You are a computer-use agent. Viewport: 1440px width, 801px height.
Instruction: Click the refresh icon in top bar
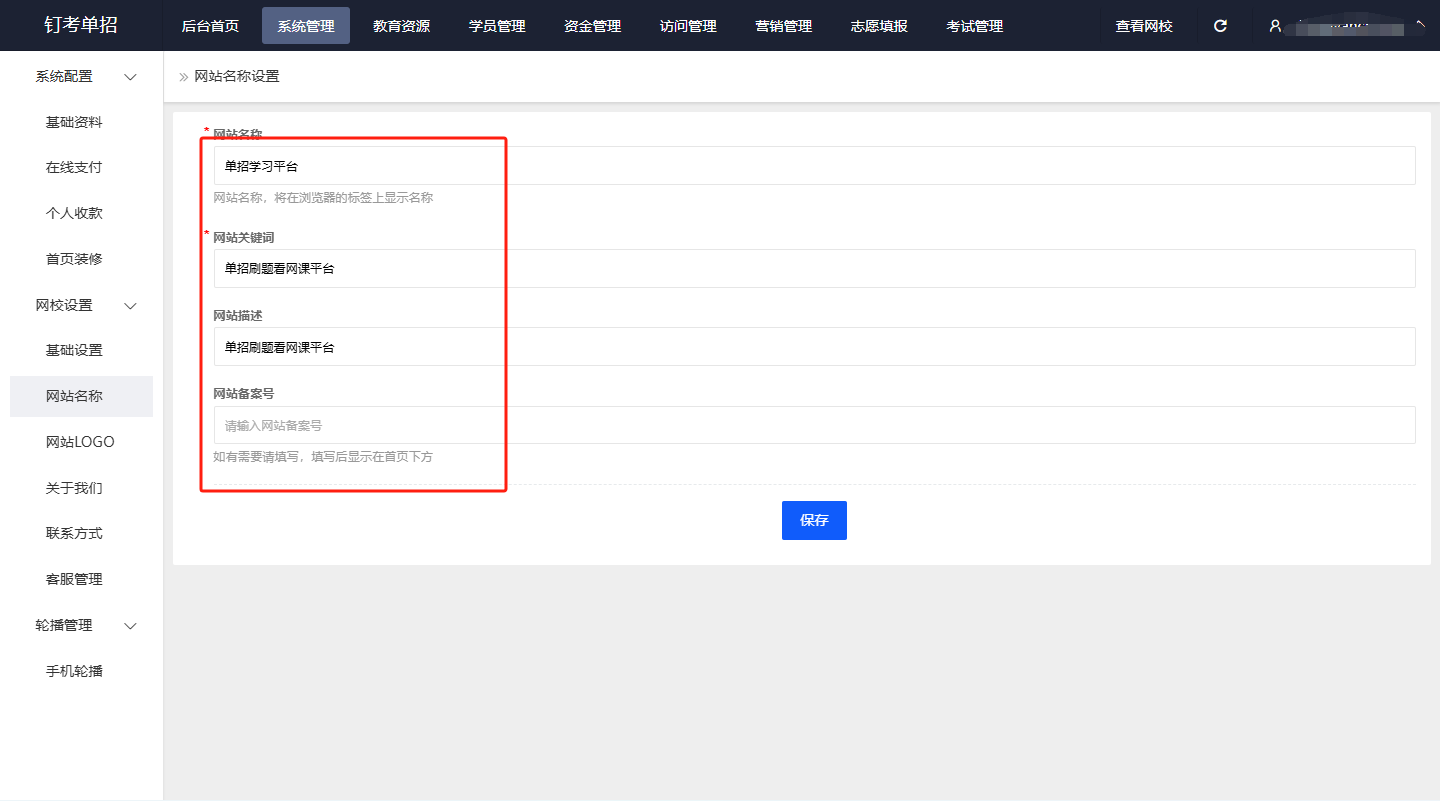click(1220, 26)
